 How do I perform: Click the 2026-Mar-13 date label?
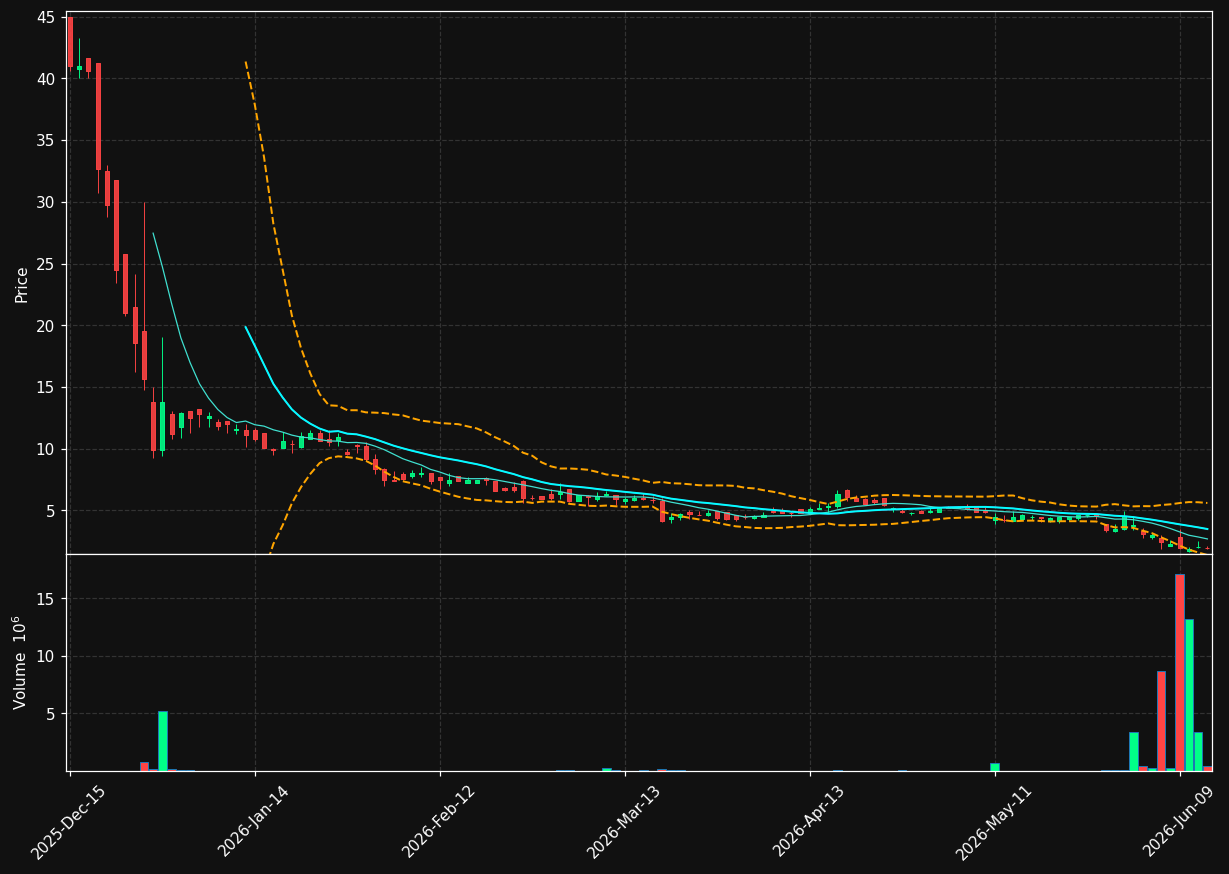point(623,822)
